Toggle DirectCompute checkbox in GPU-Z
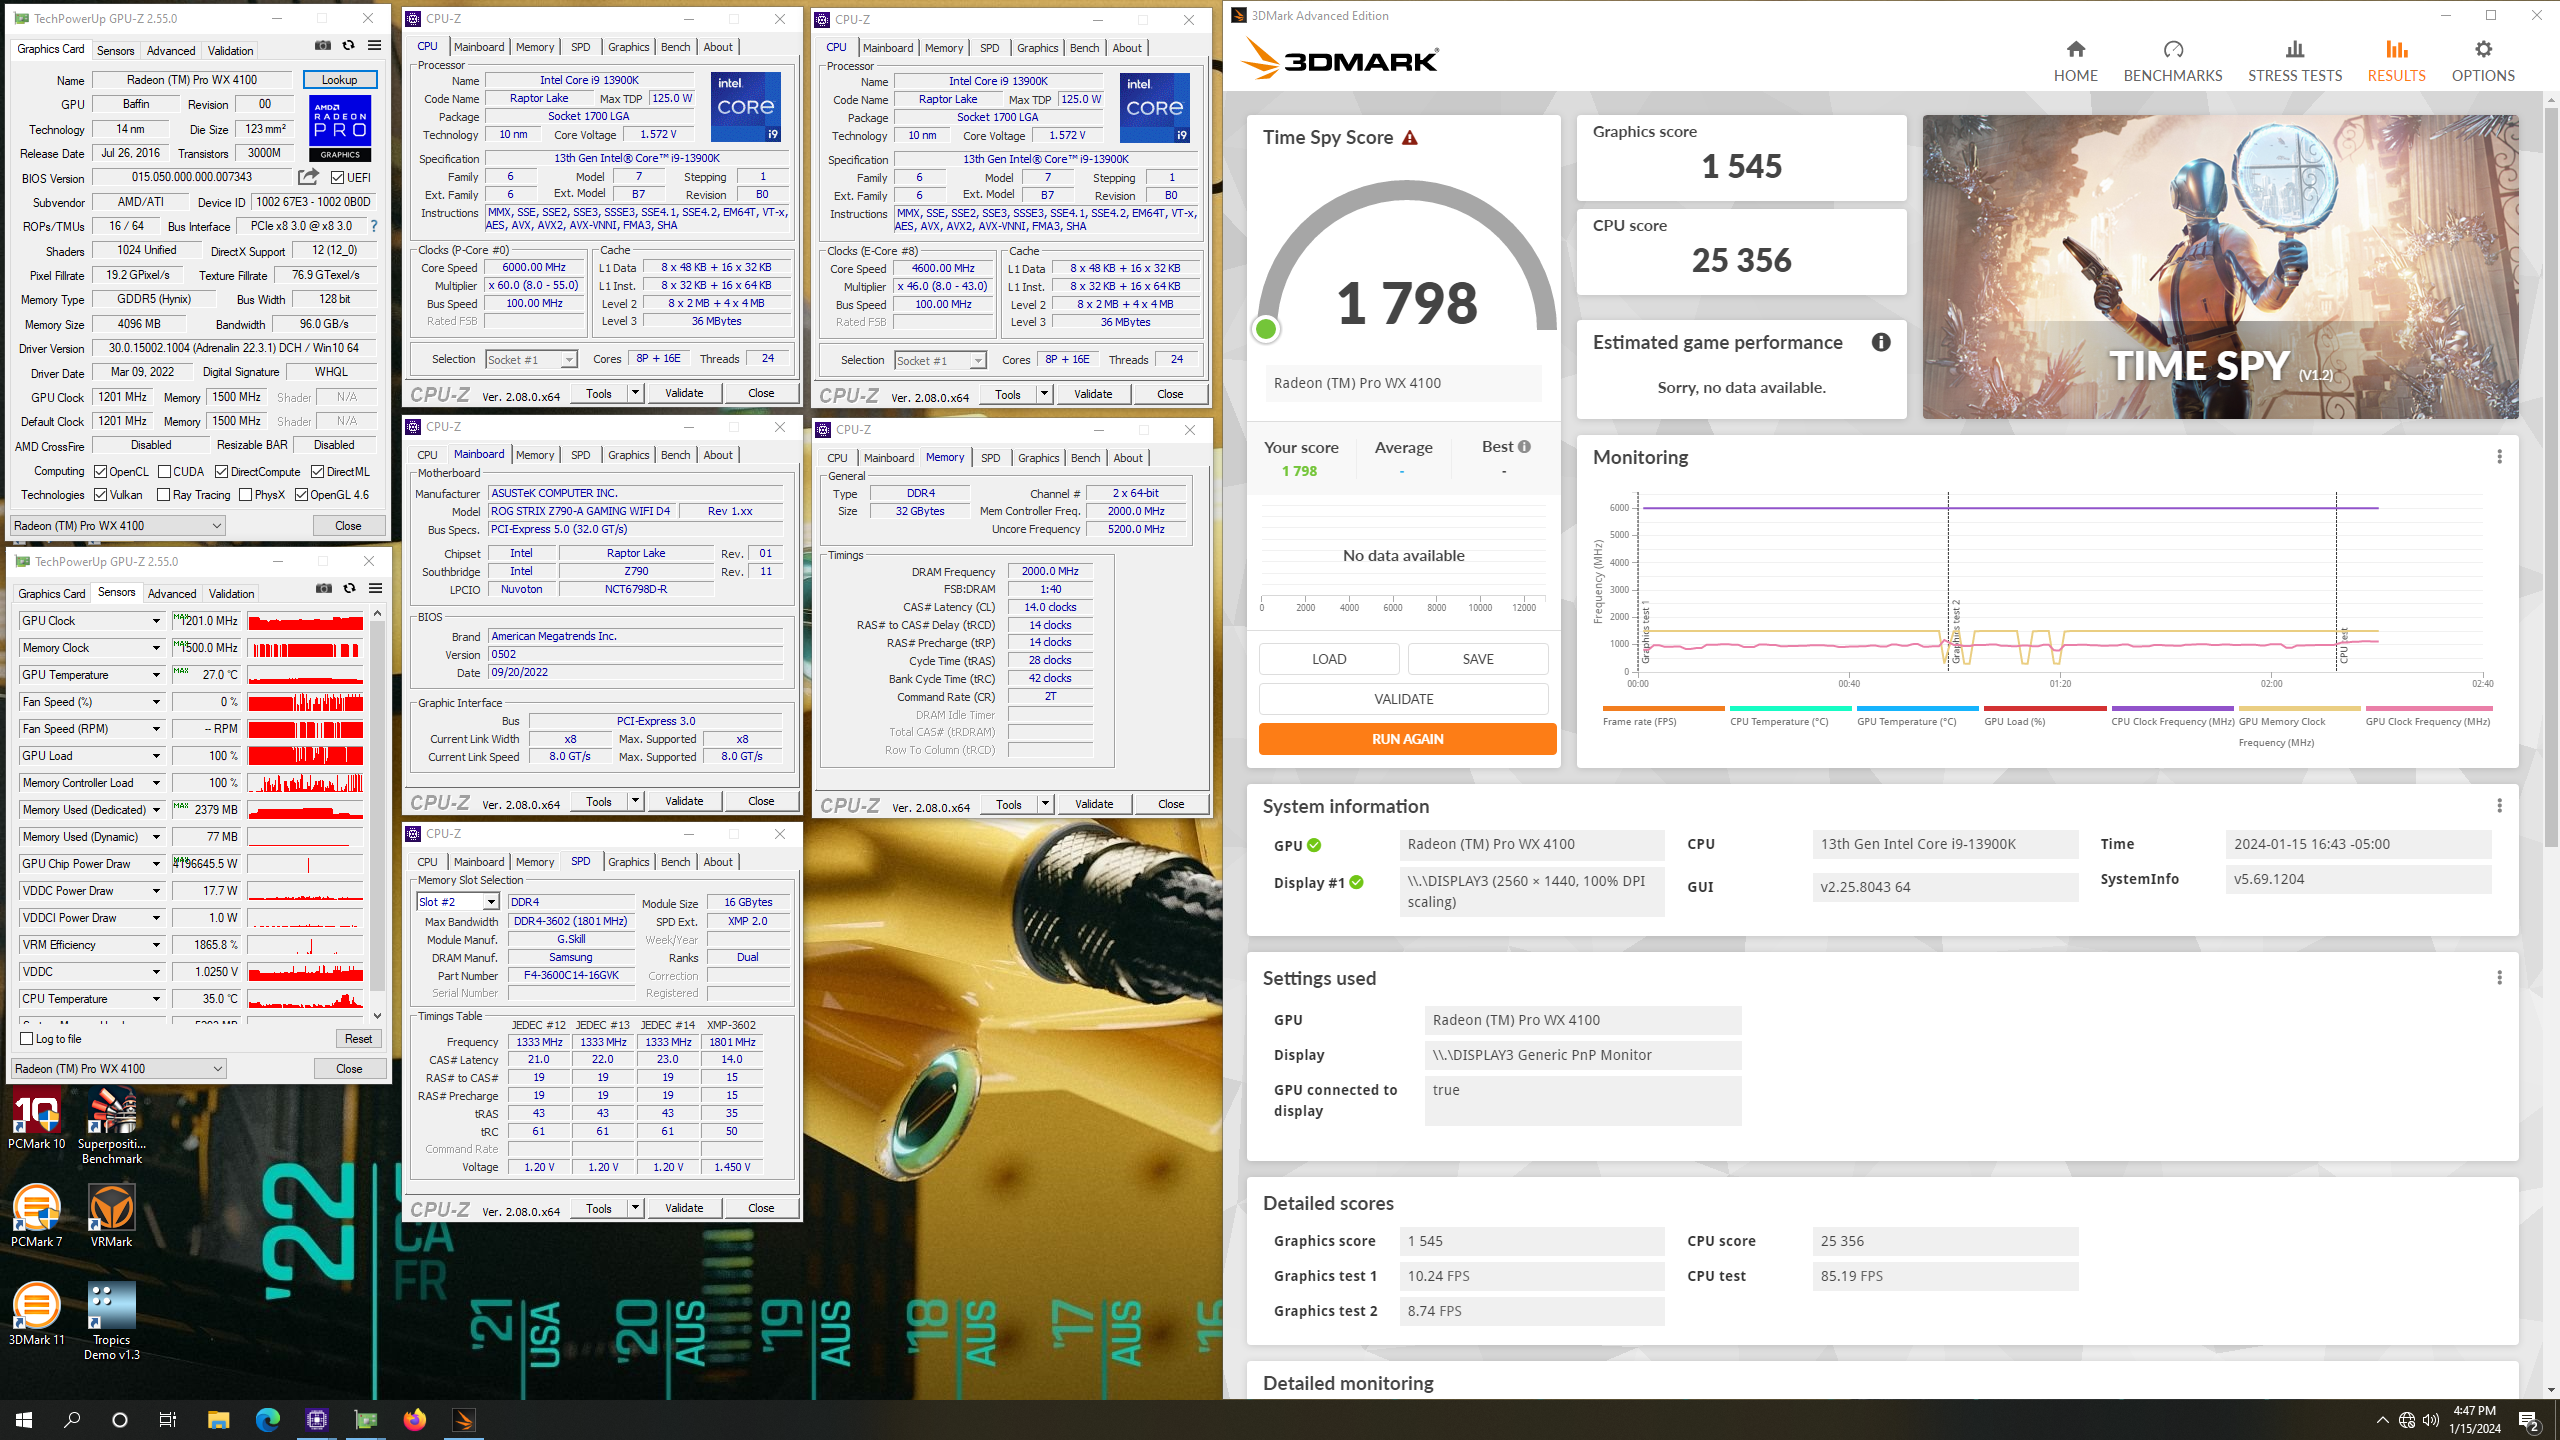The image size is (2560, 1440). pos(222,472)
